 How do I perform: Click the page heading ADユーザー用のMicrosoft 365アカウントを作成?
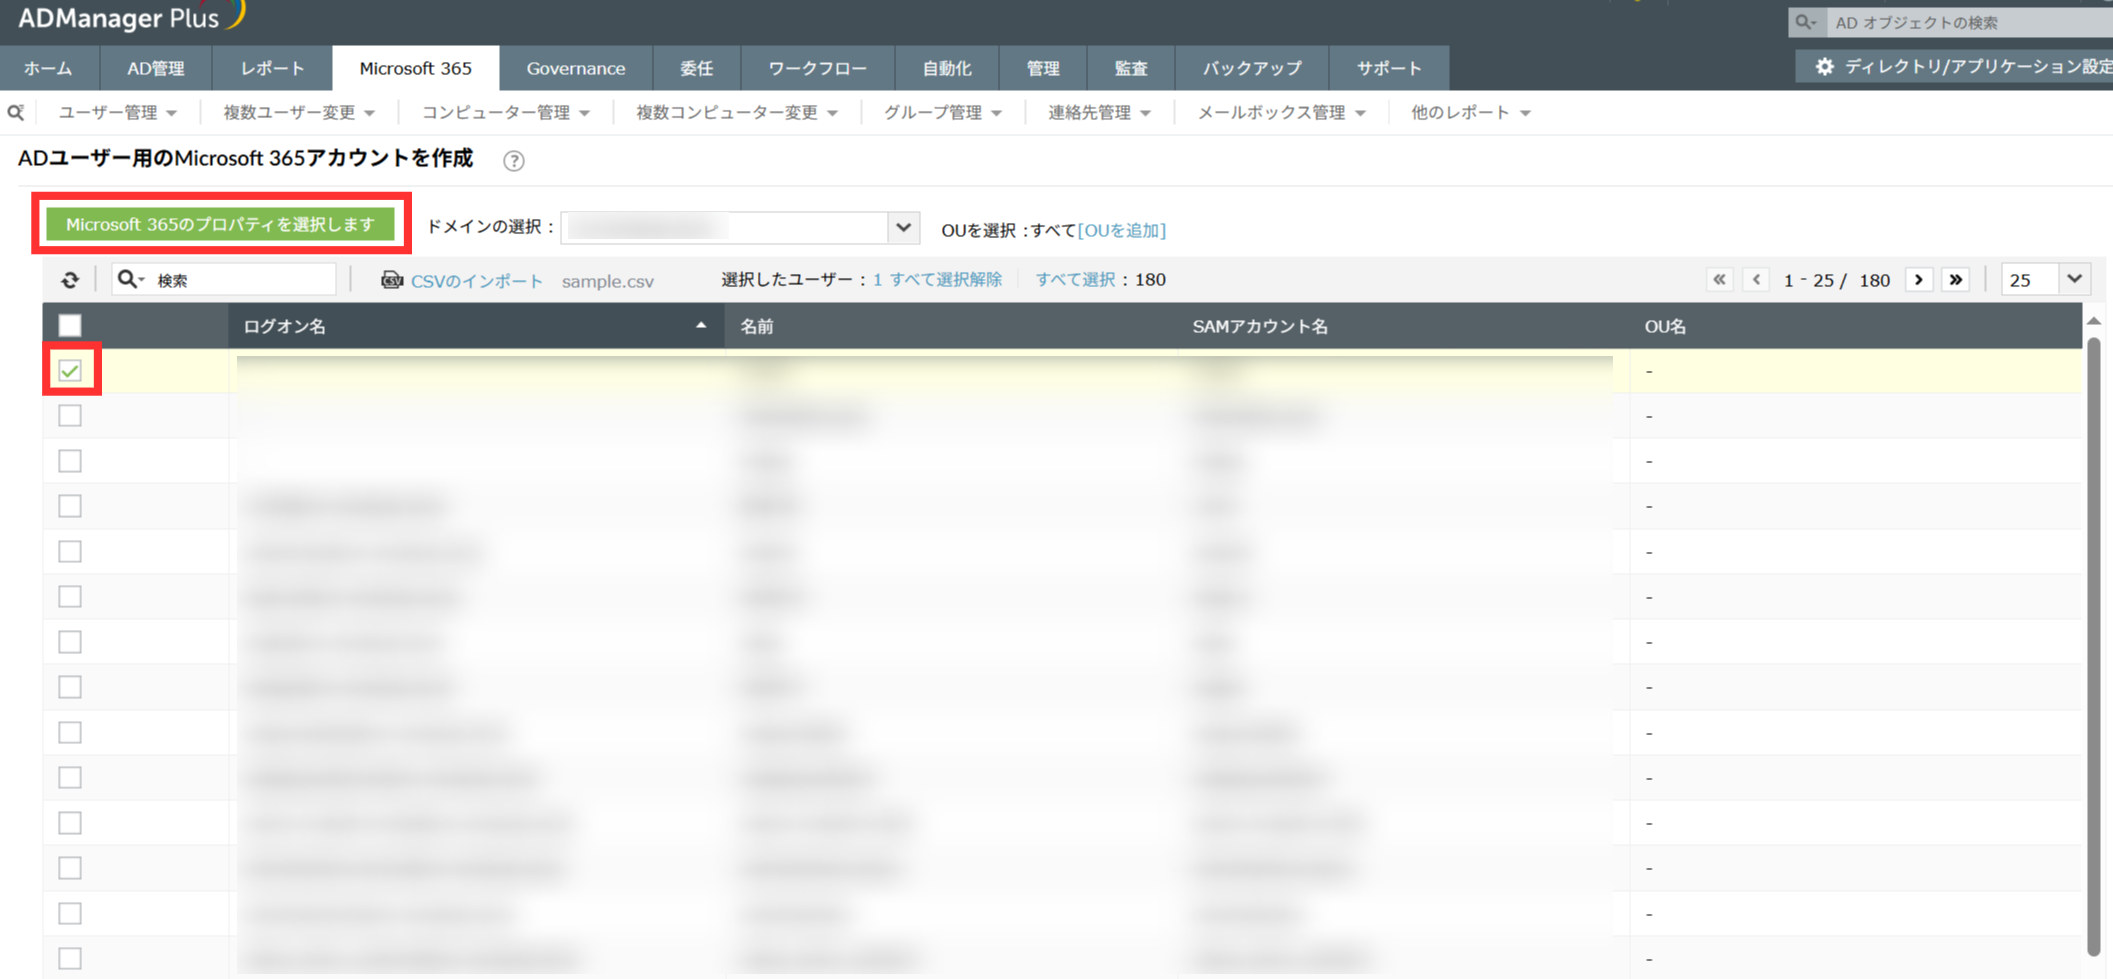pyautogui.click(x=246, y=158)
